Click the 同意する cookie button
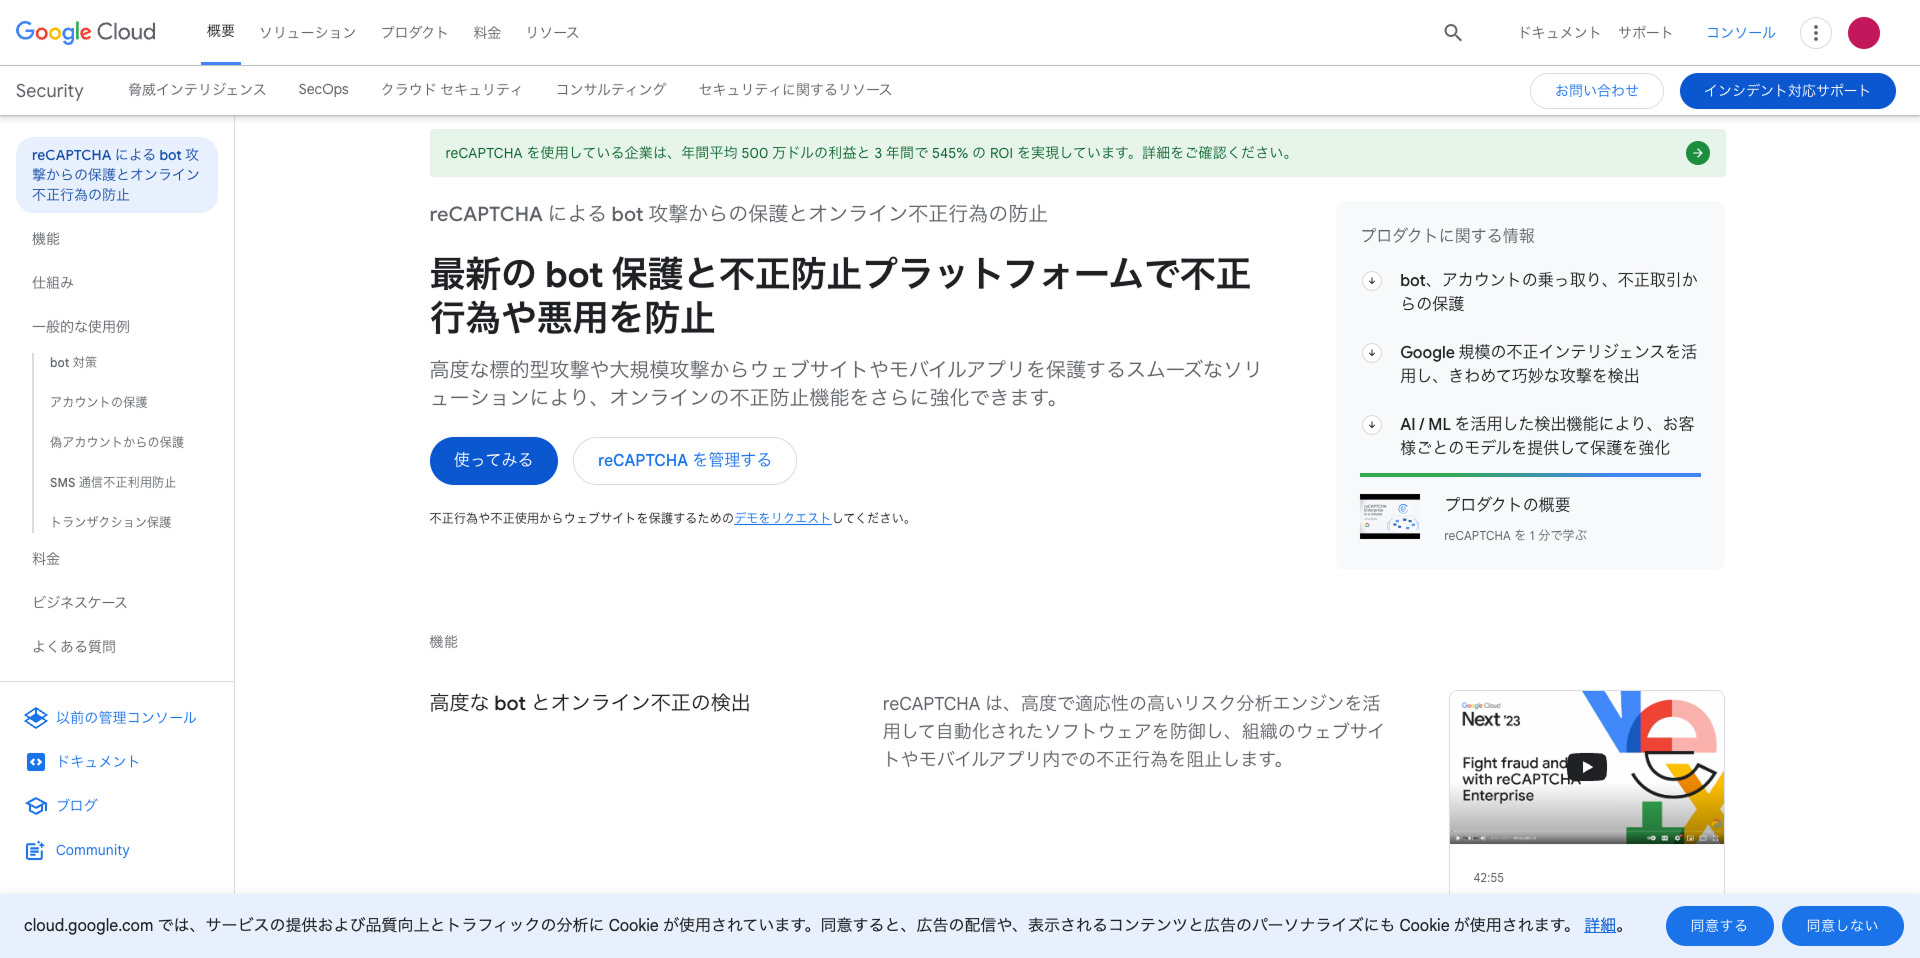Image resolution: width=1920 pixels, height=958 pixels. [1720, 926]
